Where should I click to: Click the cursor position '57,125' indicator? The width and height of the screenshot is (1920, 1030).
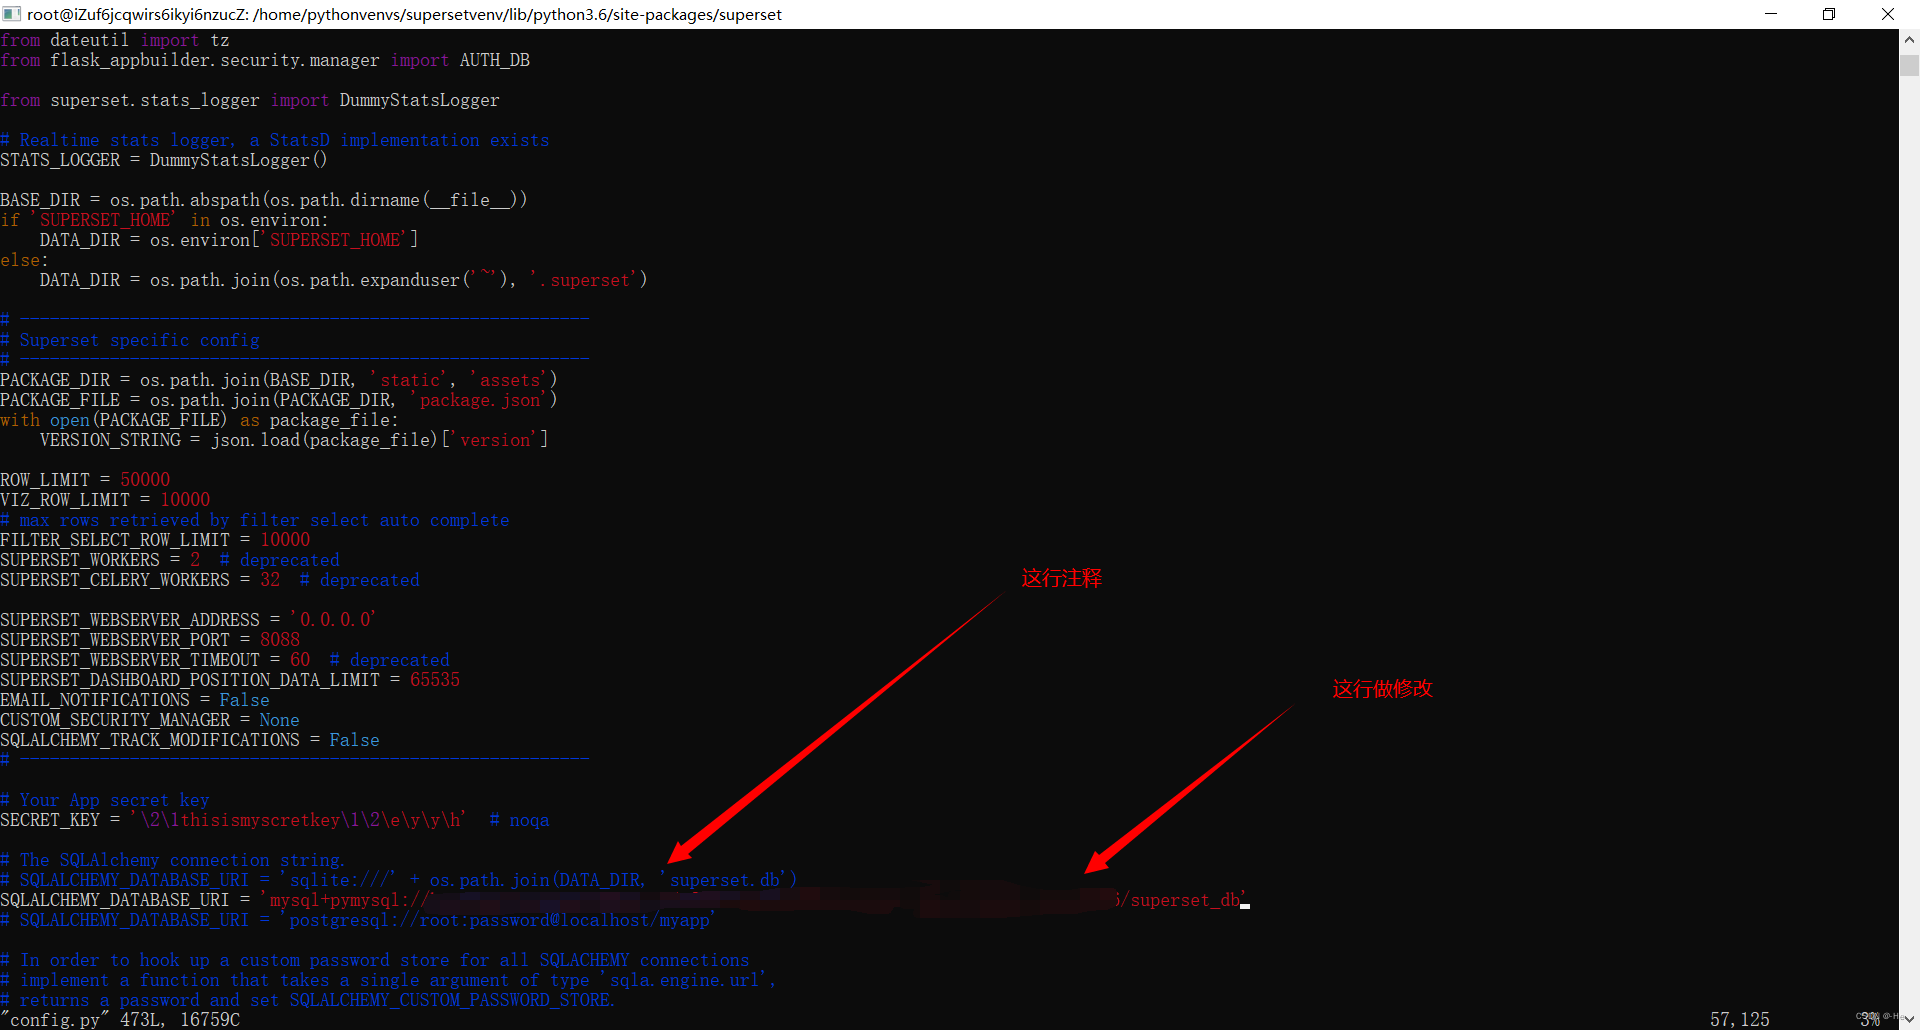[x=1739, y=1019]
